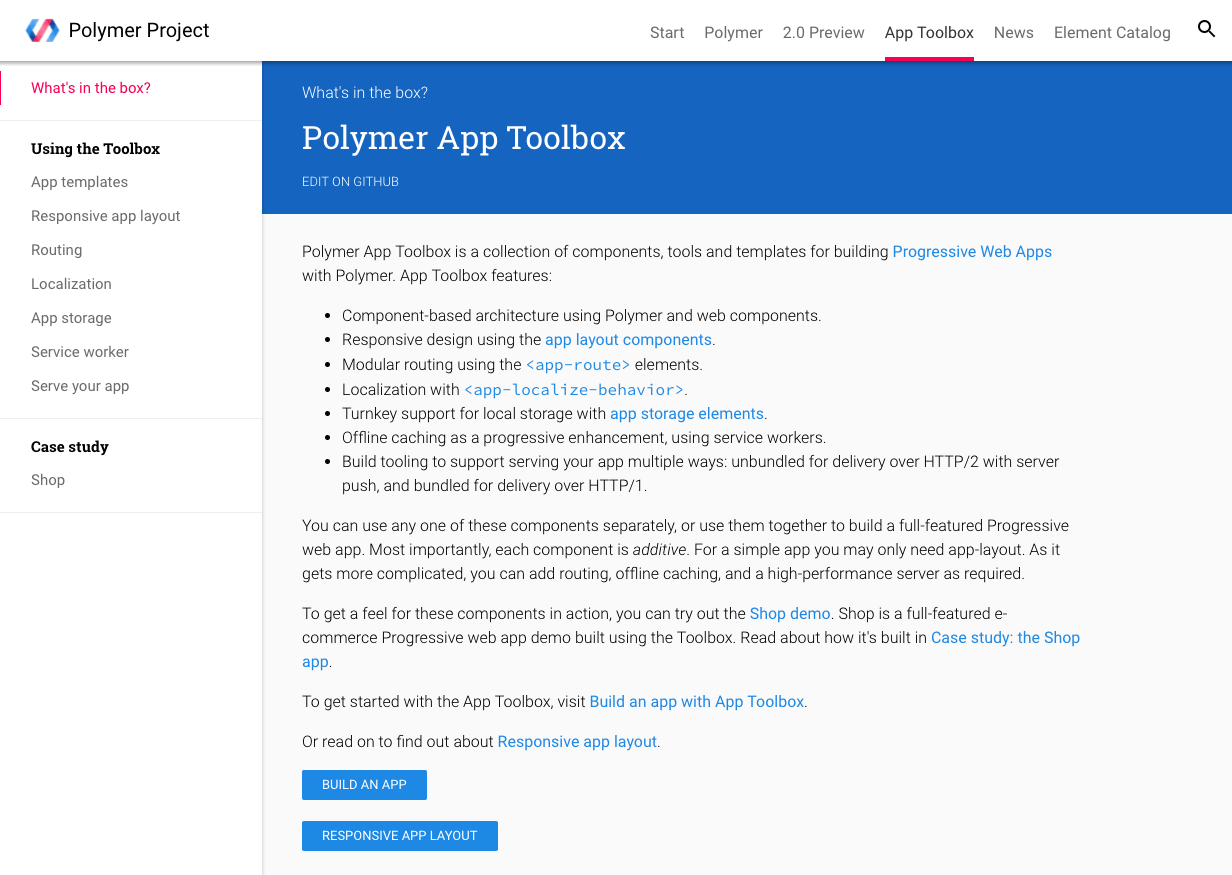This screenshot has height=875, width=1232.
Task: Open Serve your app sidebar entry
Action: click(80, 386)
